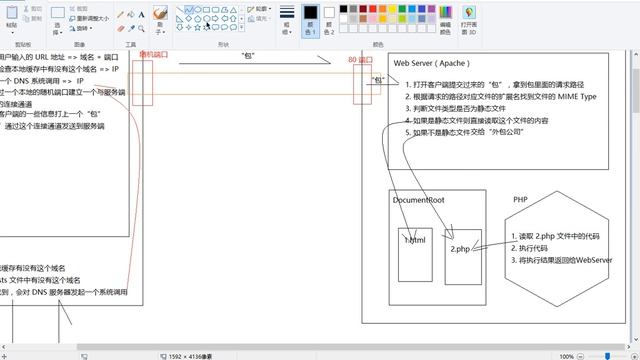Click the zoom in plus button
The image size is (640, 360).
pos(634,356)
